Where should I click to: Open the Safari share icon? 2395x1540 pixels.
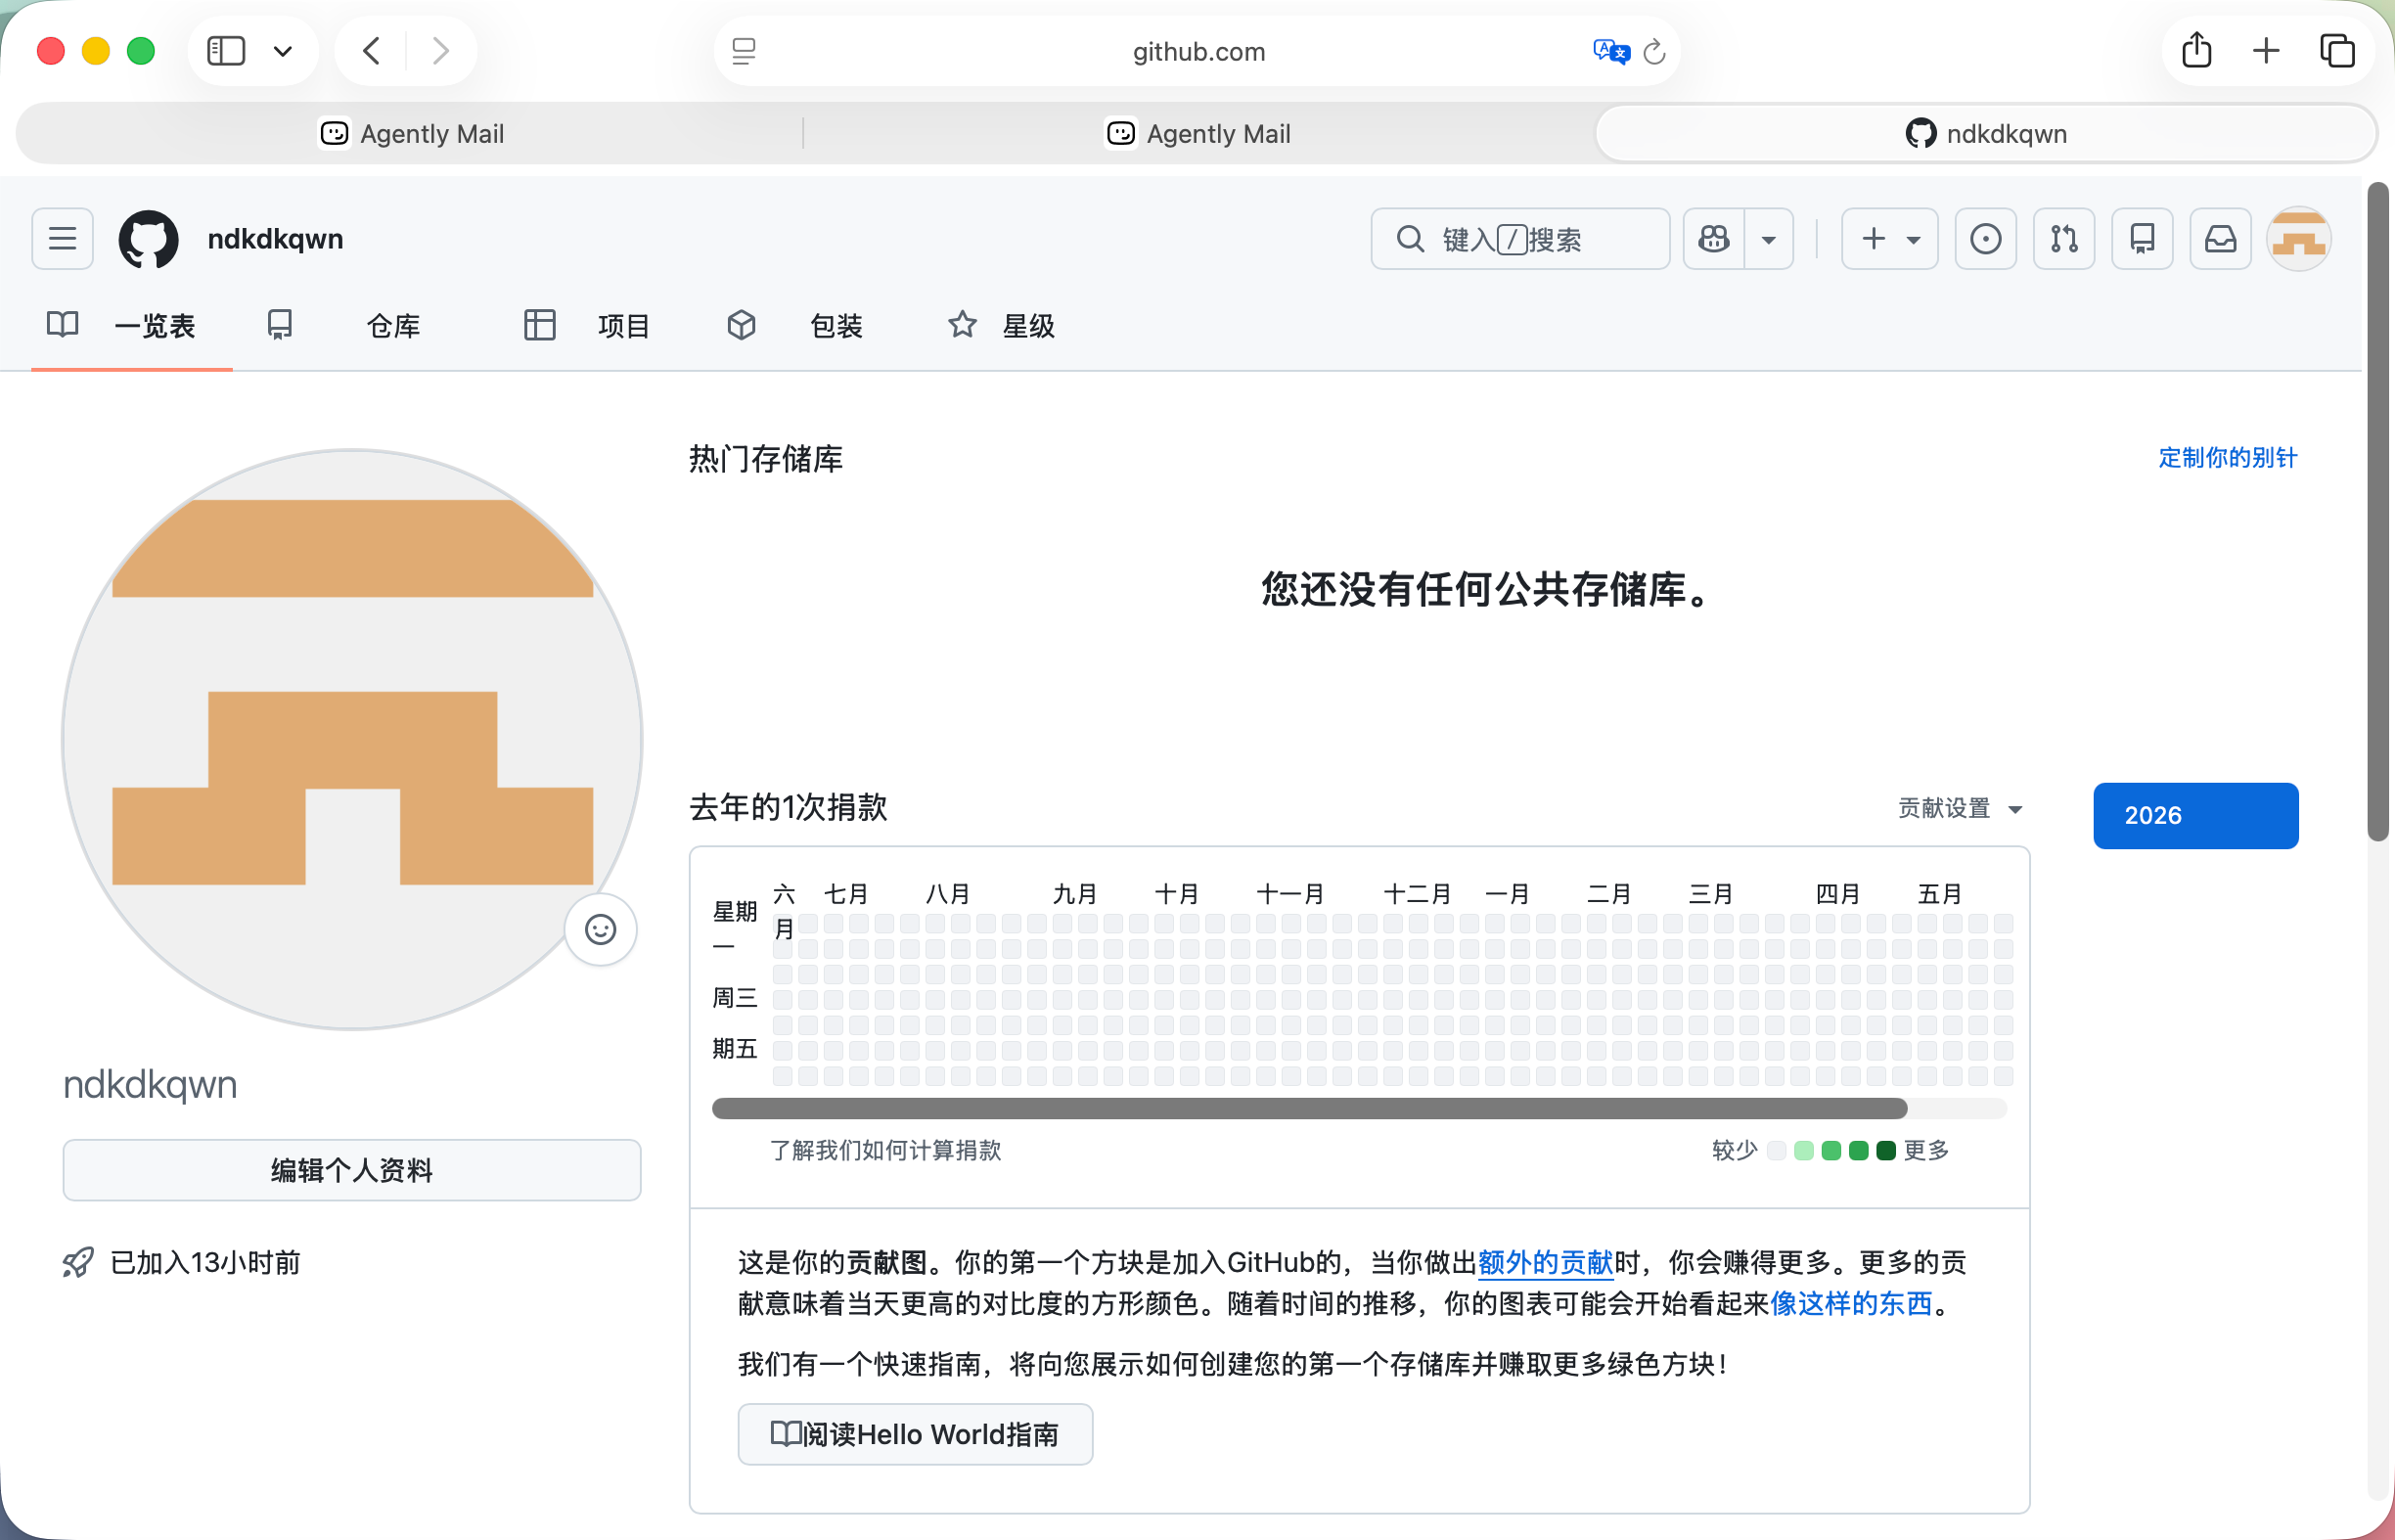[2196, 50]
